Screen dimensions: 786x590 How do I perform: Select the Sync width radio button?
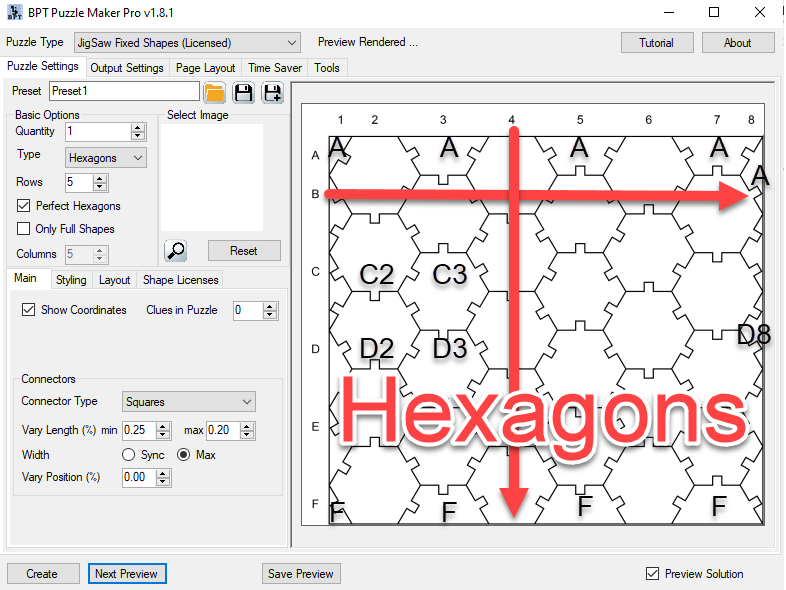[129, 455]
